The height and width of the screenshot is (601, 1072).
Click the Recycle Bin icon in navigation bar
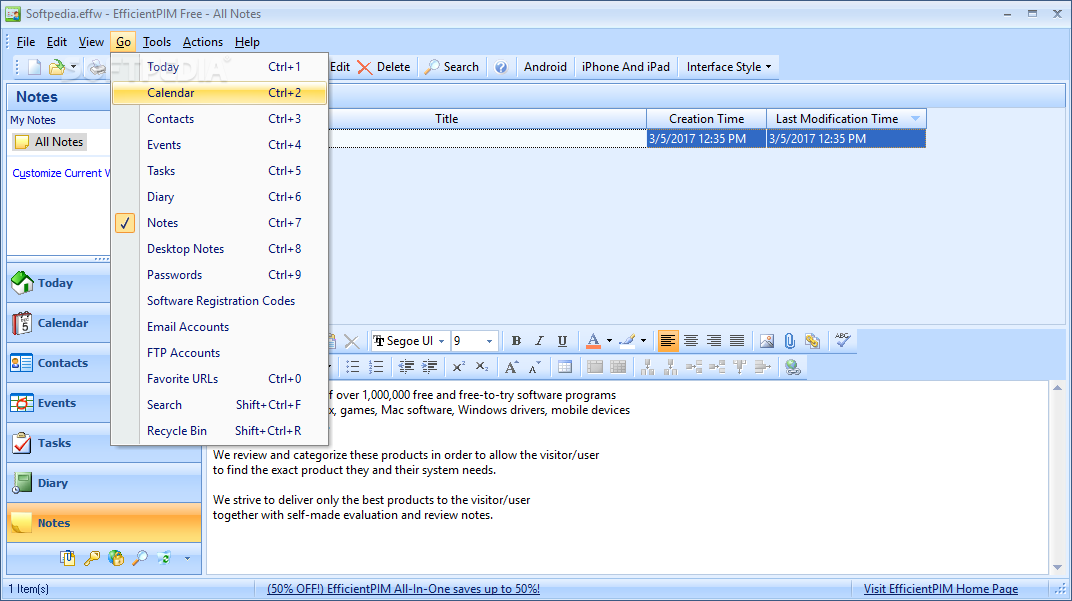[164, 559]
